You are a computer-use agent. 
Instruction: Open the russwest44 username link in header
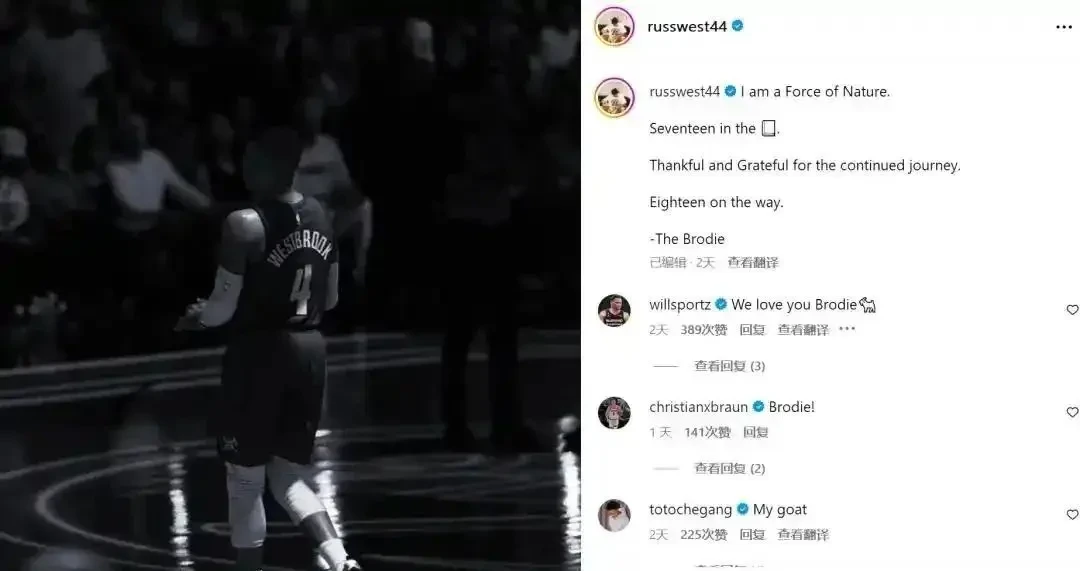coord(687,26)
